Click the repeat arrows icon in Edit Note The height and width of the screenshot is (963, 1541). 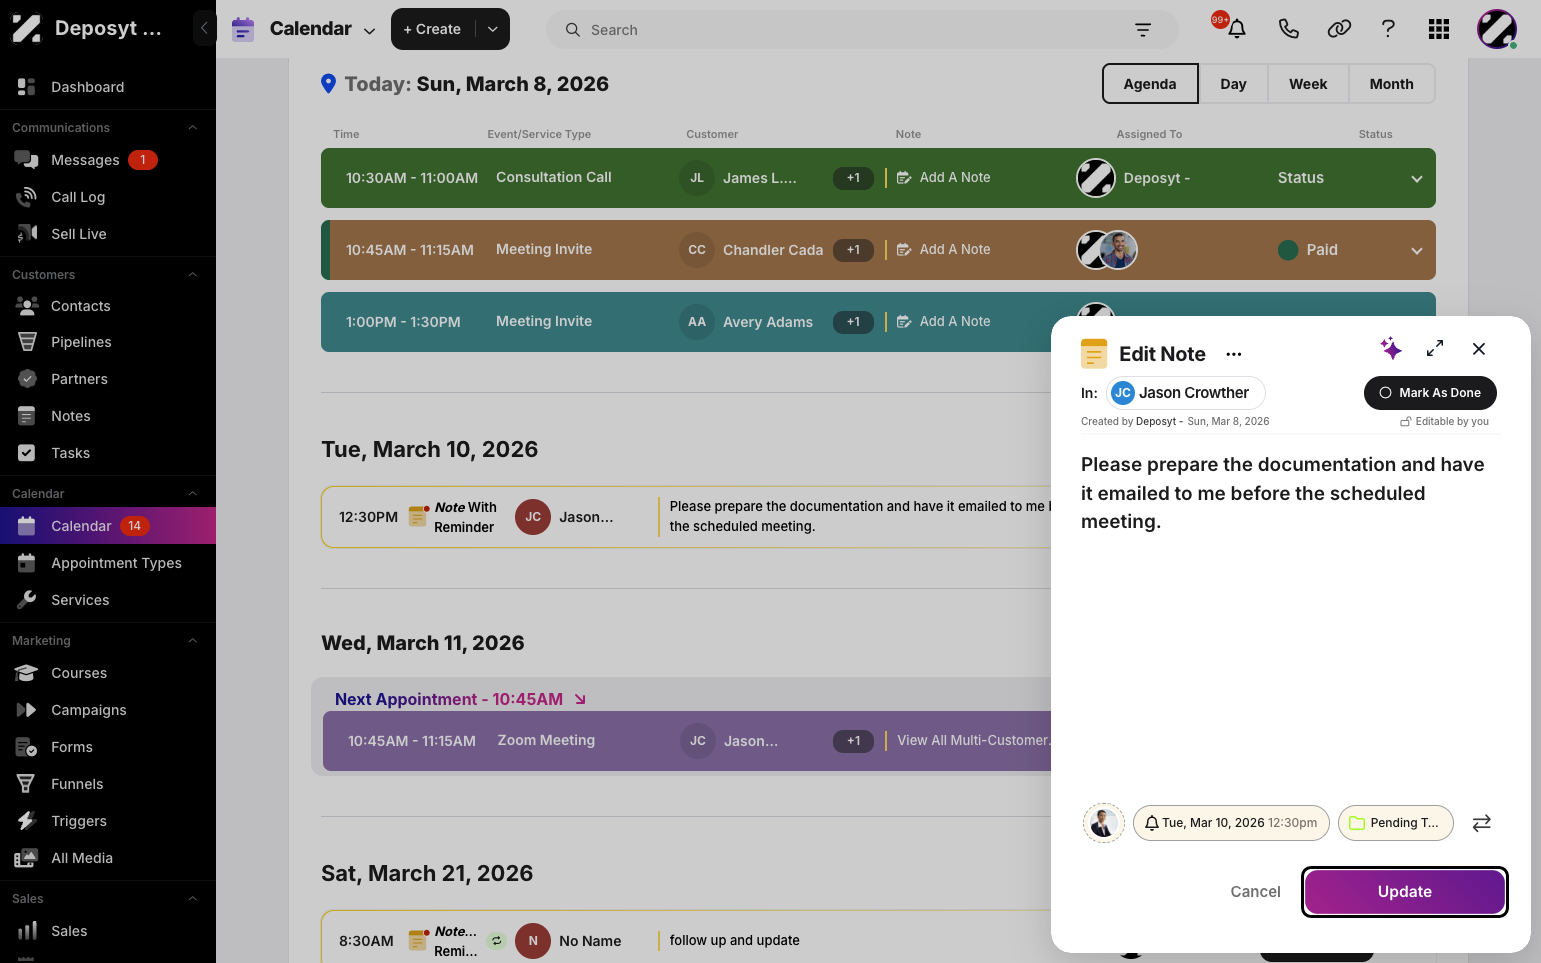1482,823
